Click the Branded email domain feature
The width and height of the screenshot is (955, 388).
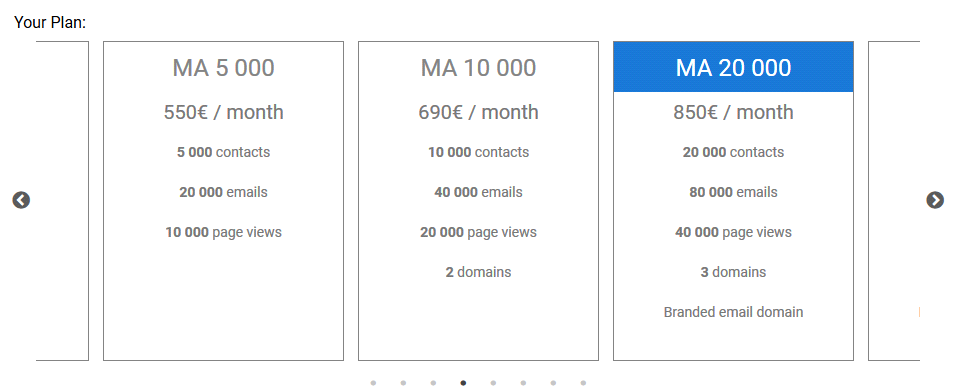(733, 312)
